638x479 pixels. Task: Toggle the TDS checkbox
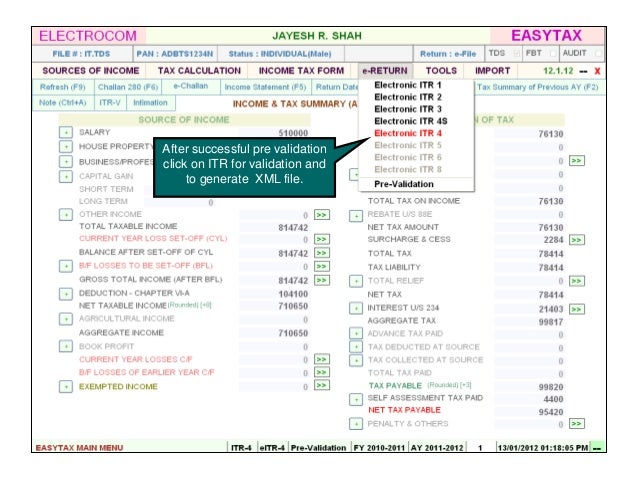(516, 54)
